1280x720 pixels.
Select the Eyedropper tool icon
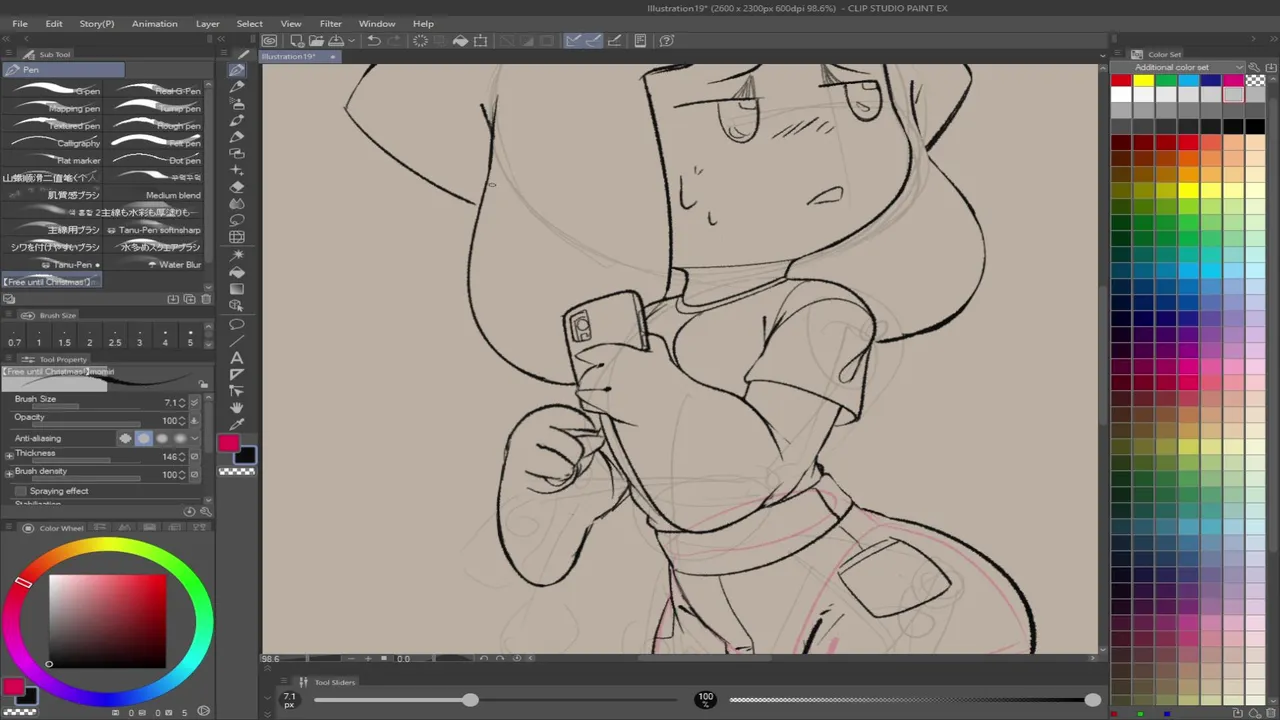tap(237, 425)
